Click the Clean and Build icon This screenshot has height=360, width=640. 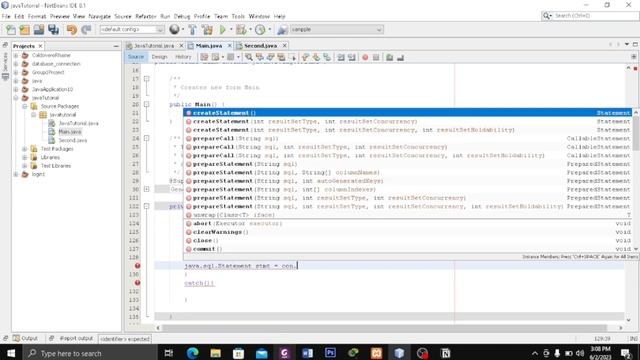pos(207,30)
